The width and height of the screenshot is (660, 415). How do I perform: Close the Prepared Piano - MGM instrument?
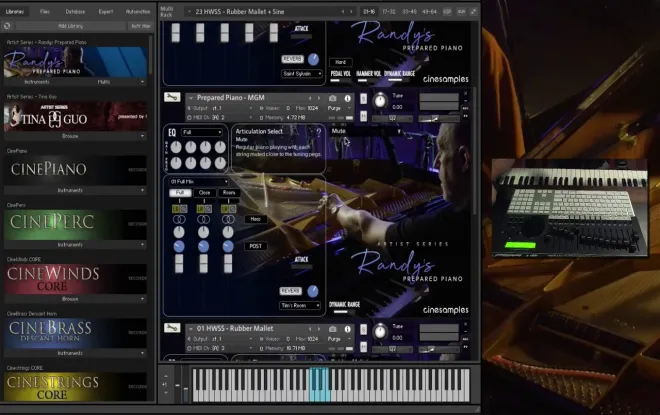466,93
